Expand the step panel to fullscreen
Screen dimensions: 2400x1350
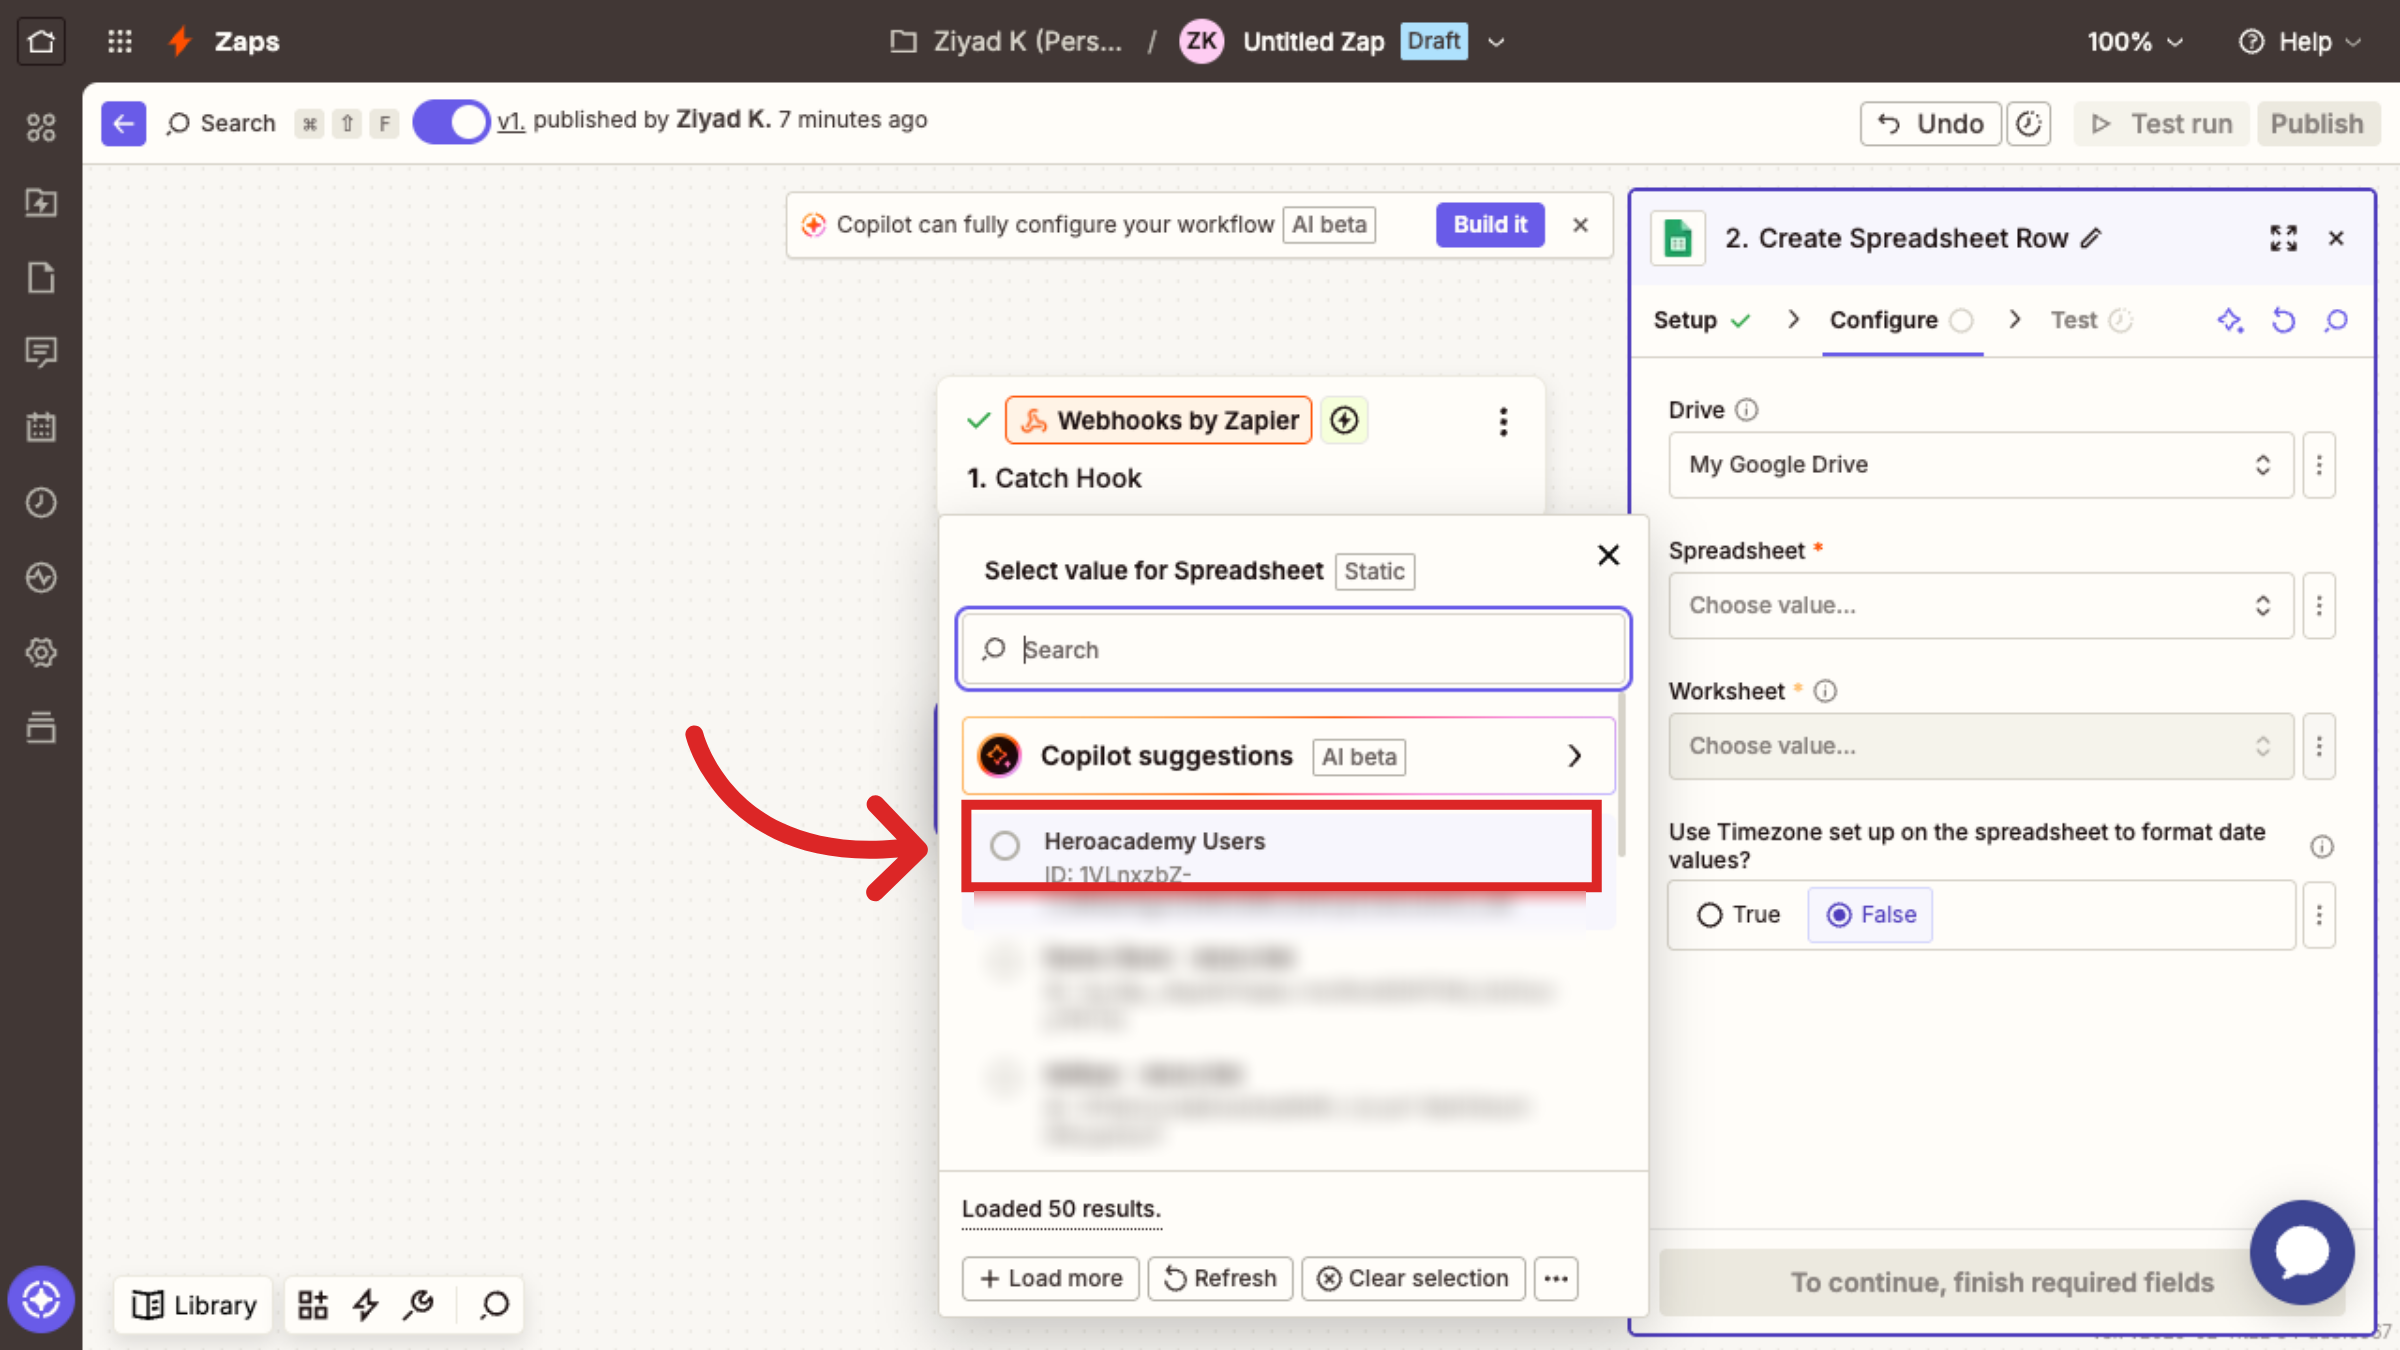click(2283, 238)
